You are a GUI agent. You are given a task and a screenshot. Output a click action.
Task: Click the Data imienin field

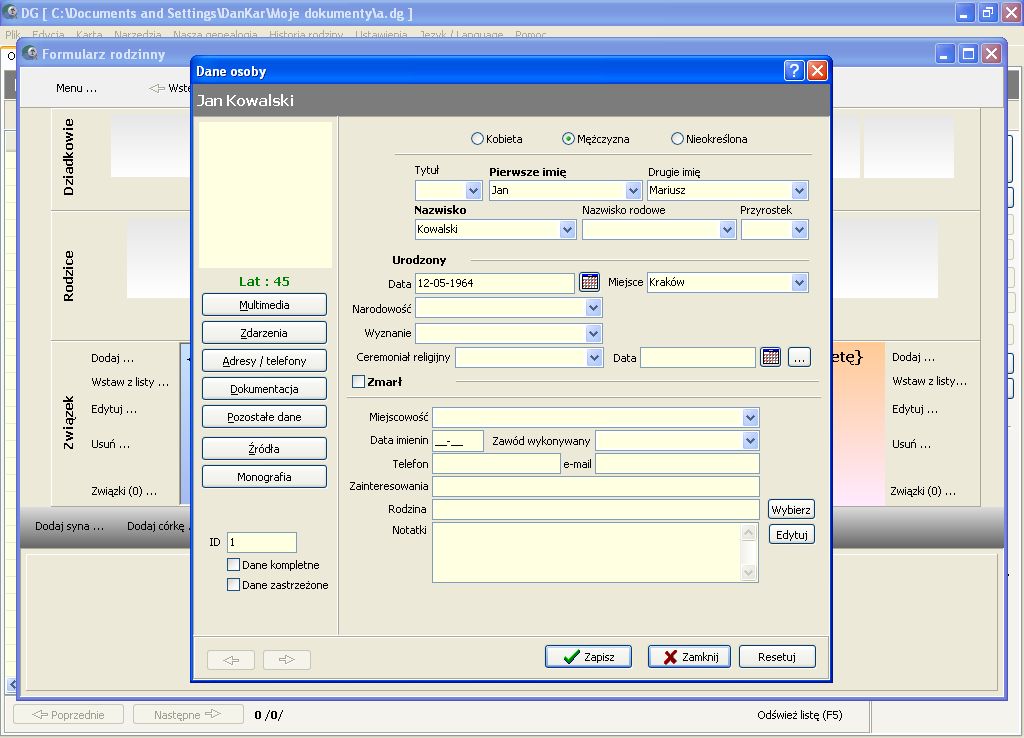click(x=458, y=441)
